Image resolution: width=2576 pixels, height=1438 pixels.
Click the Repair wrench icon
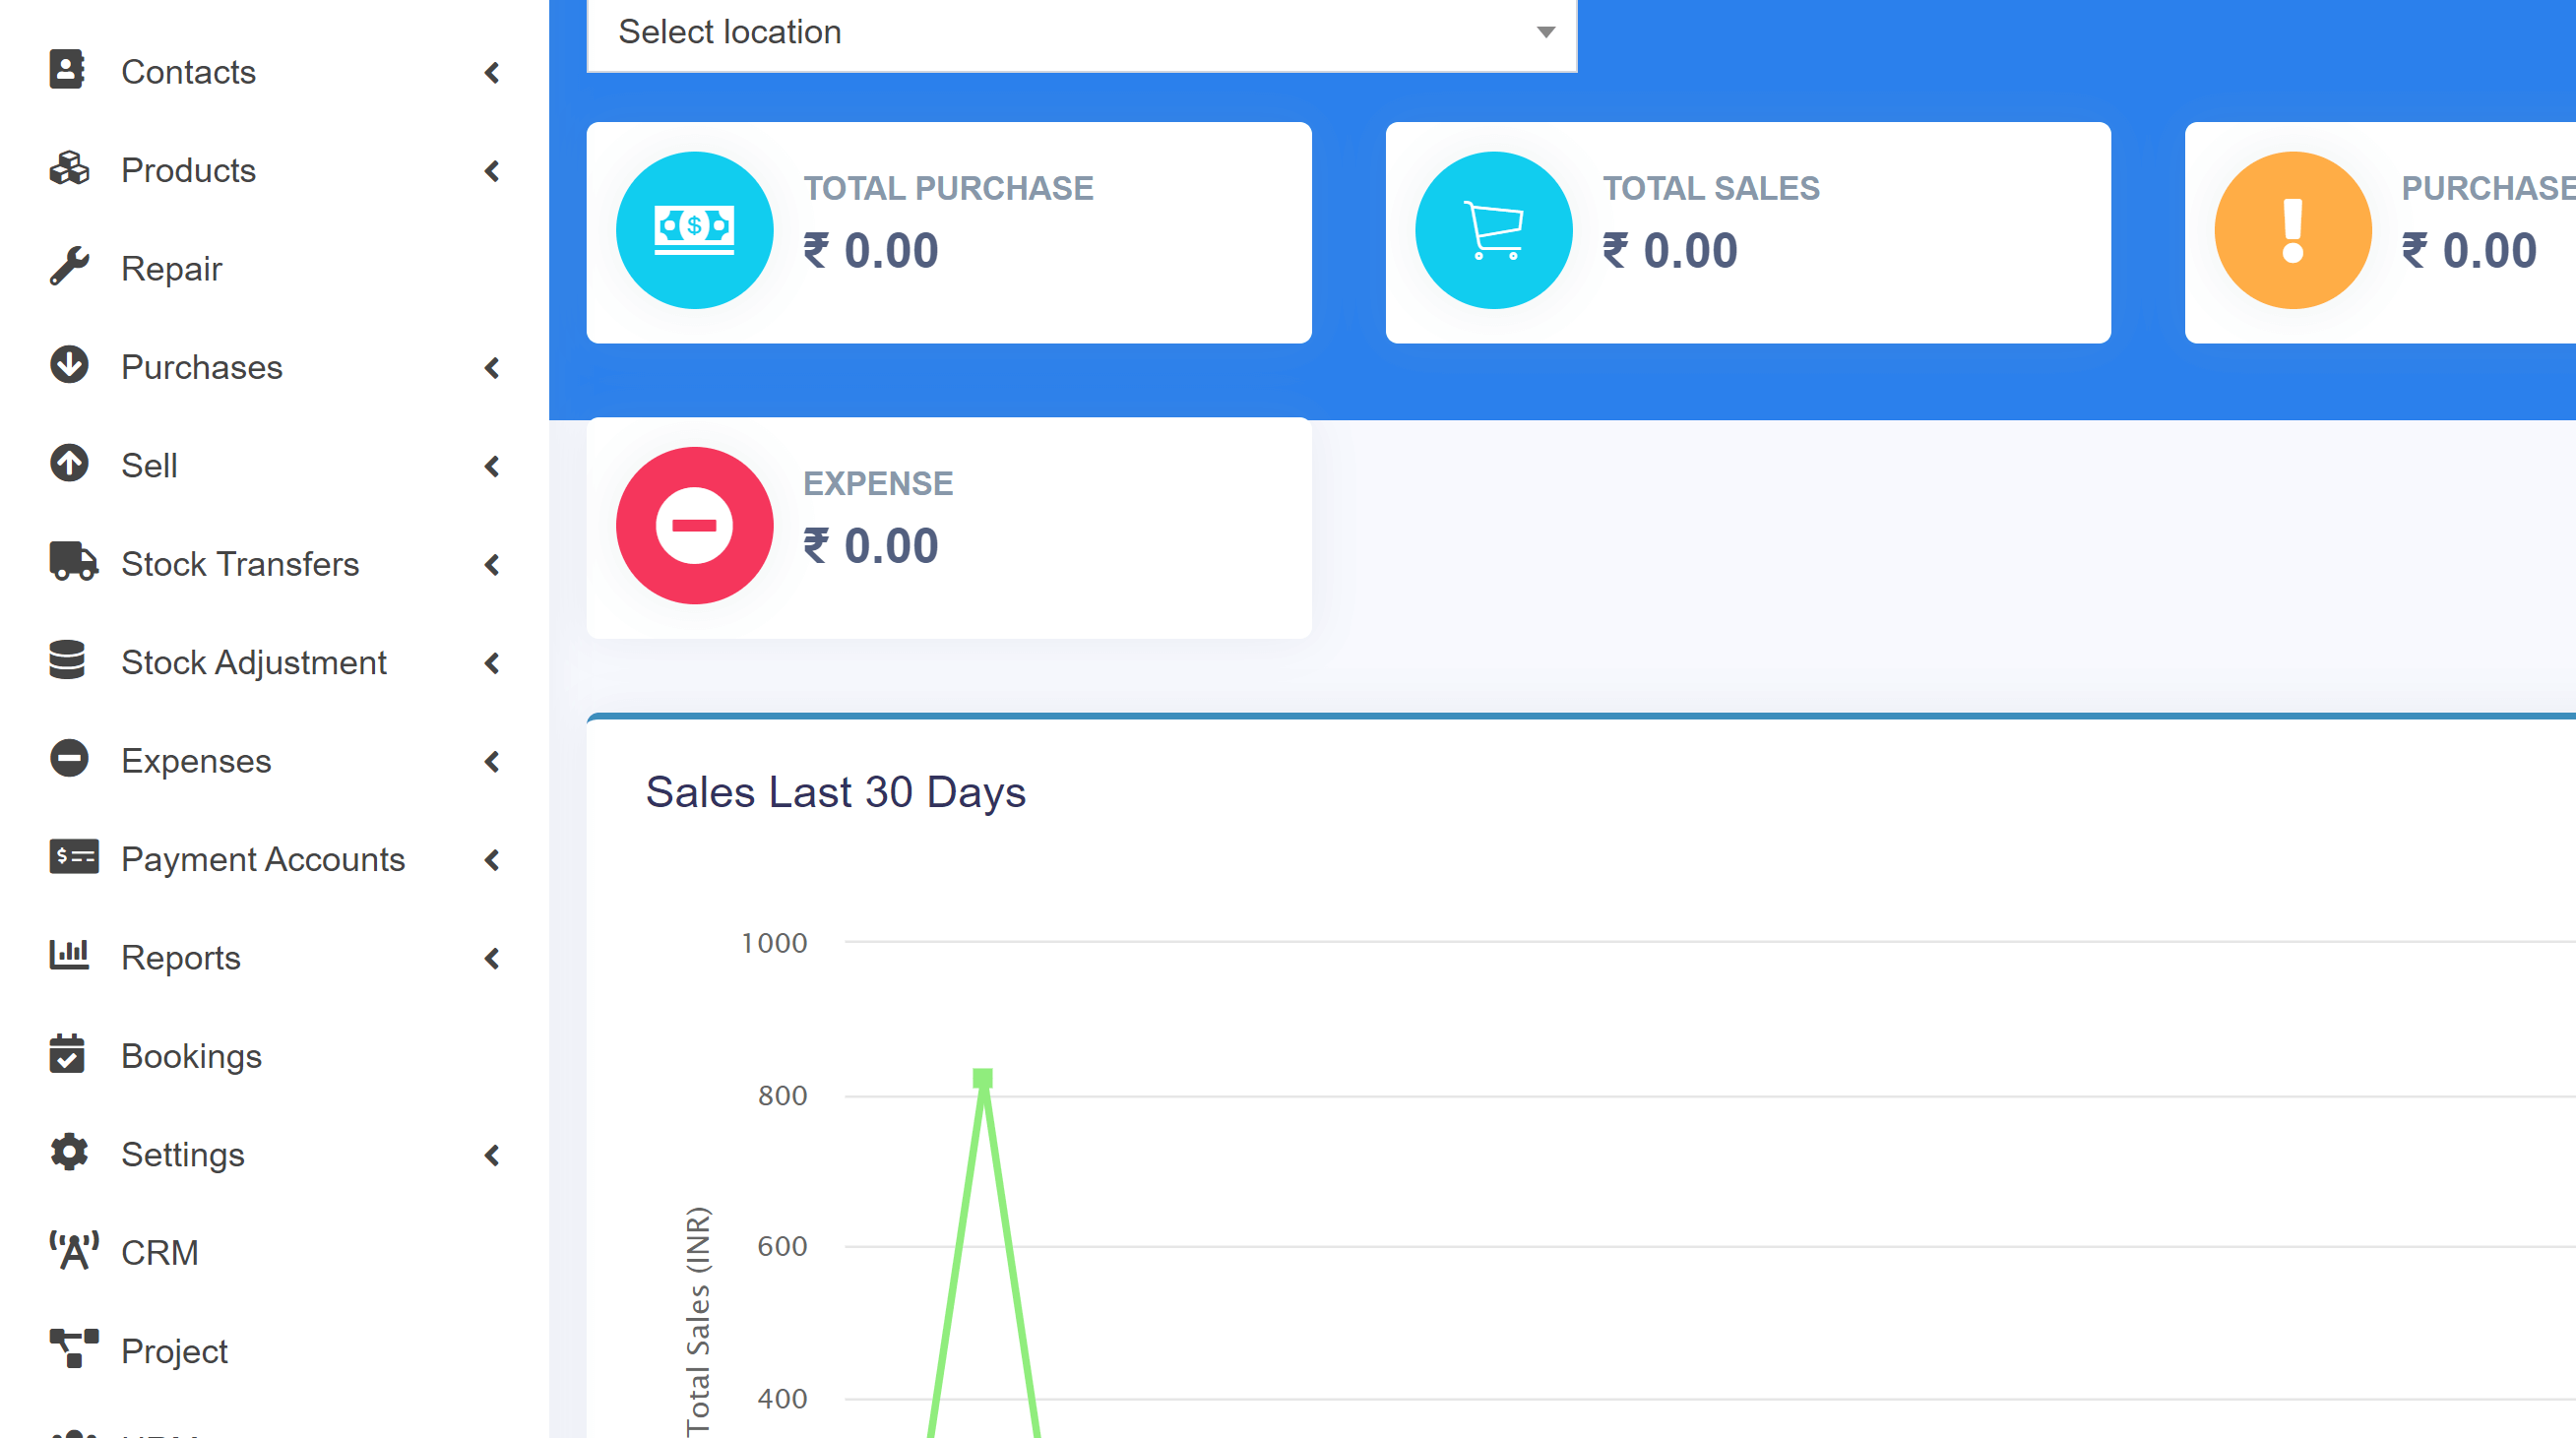[69, 267]
